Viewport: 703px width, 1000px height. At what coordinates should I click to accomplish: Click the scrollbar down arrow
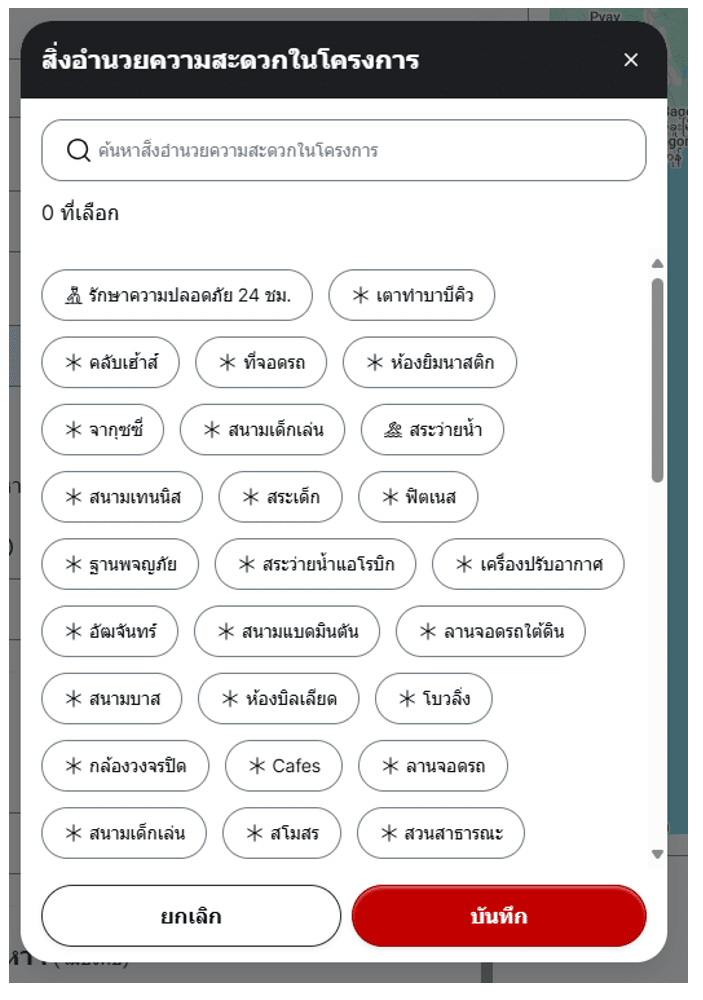pos(657,854)
